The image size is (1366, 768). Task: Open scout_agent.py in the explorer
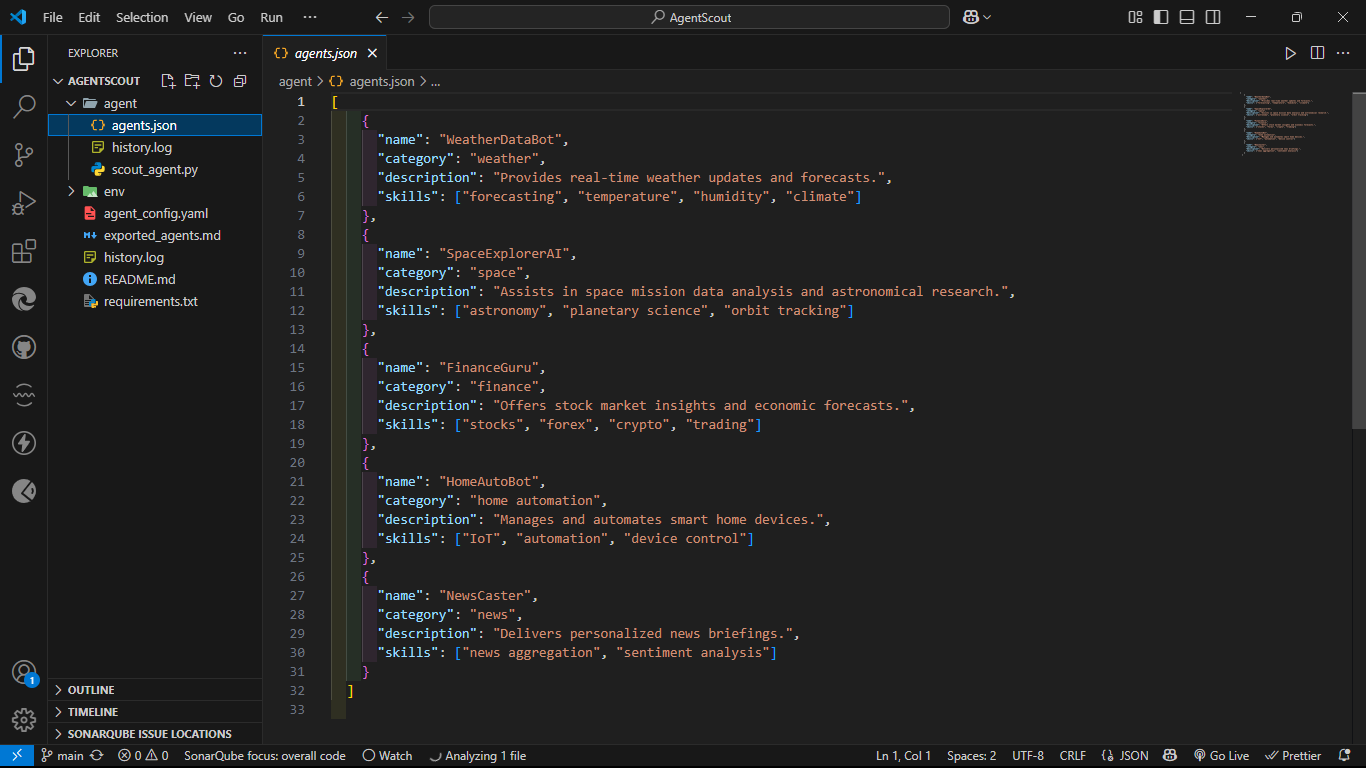coord(154,169)
